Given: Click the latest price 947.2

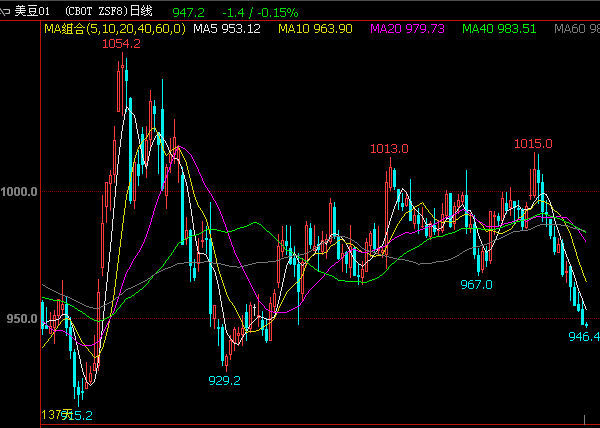Looking at the screenshot, I should [x=189, y=13].
